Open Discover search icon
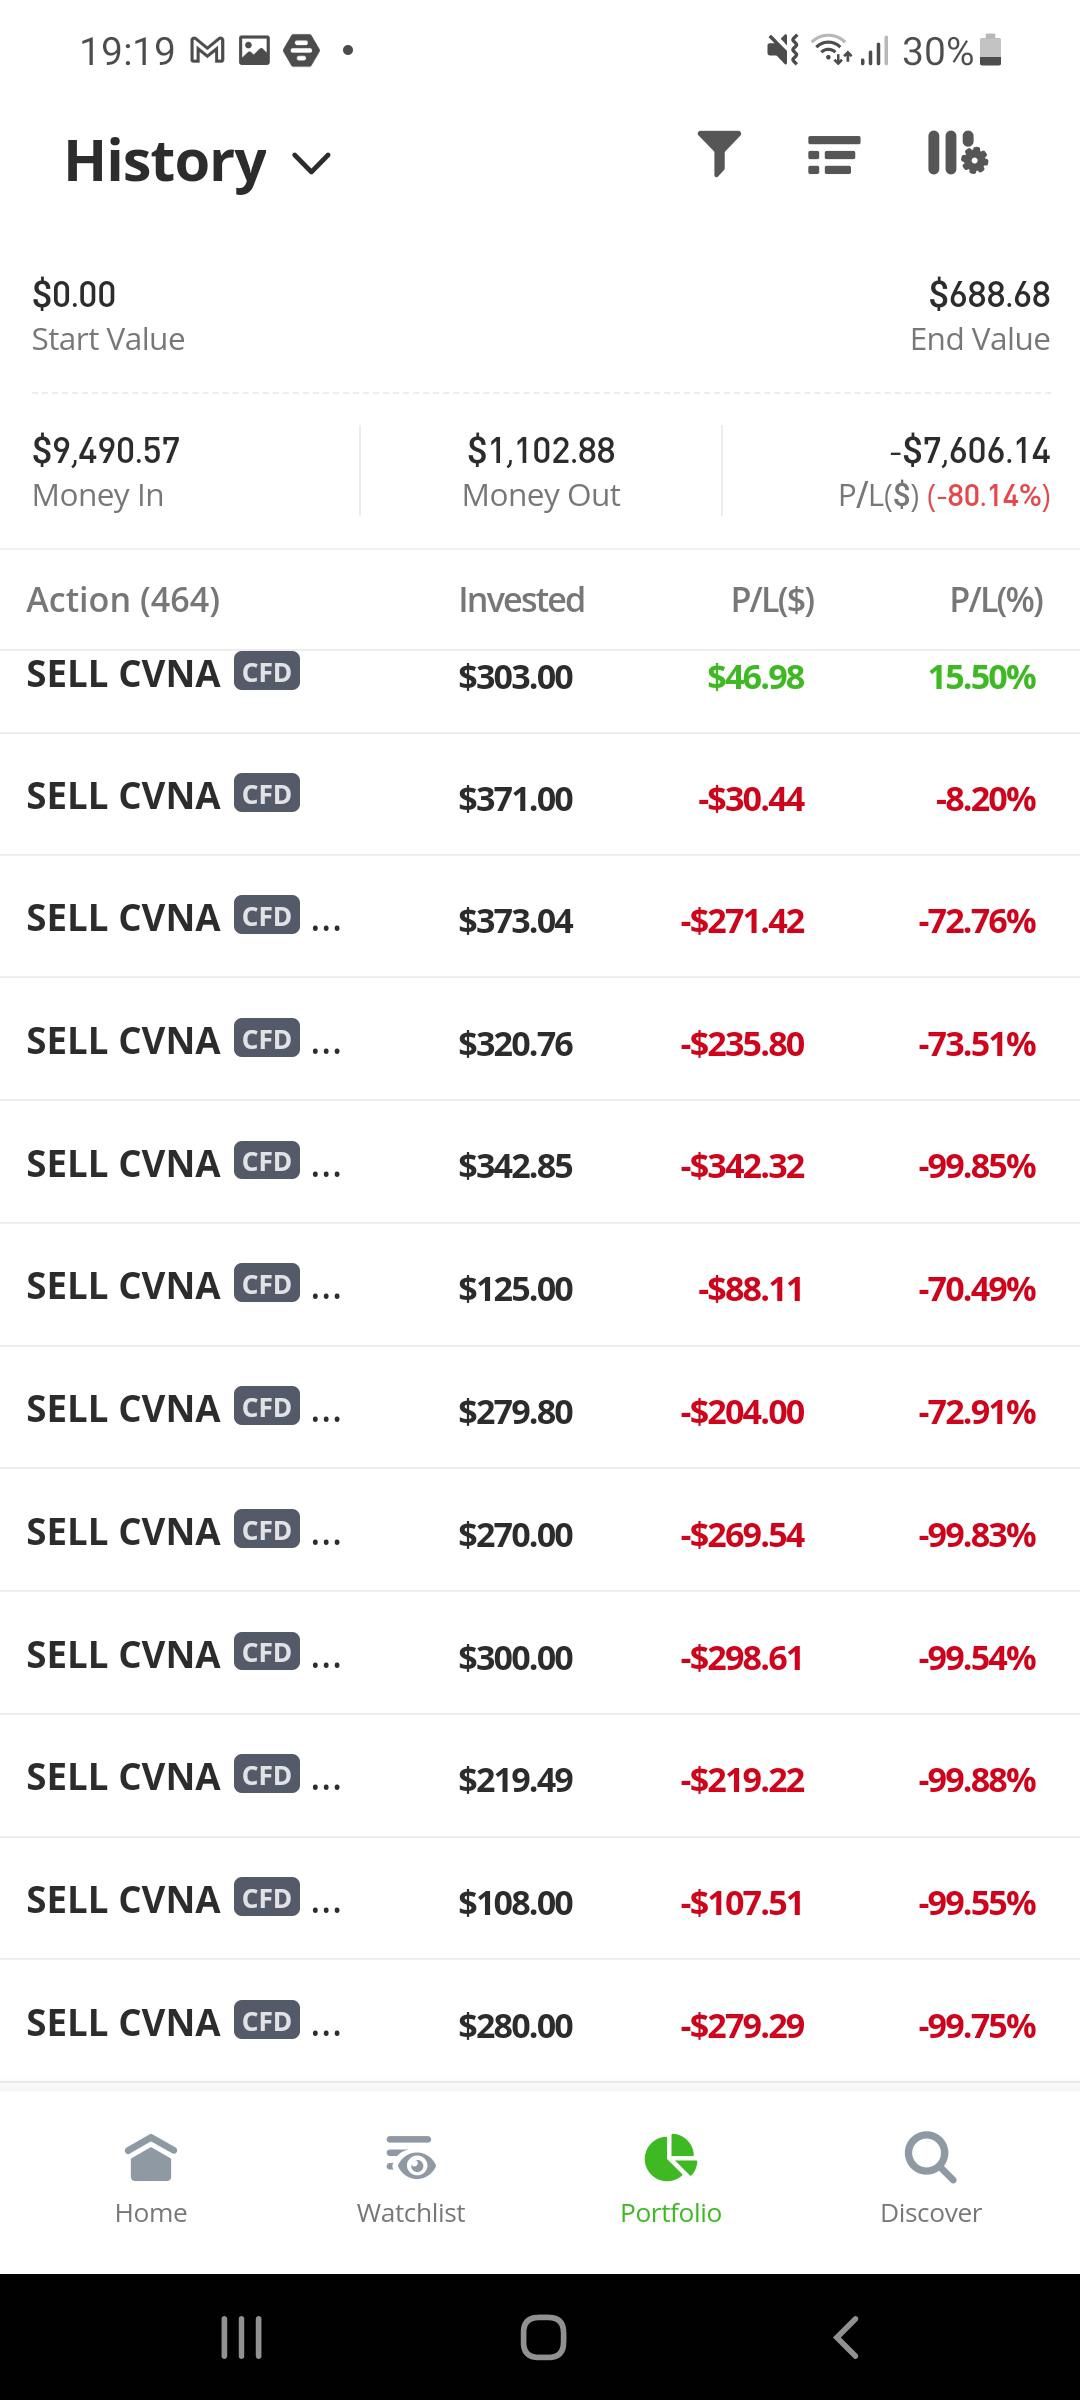This screenshot has height=2400, width=1080. pyautogui.click(x=930, y=2157)
